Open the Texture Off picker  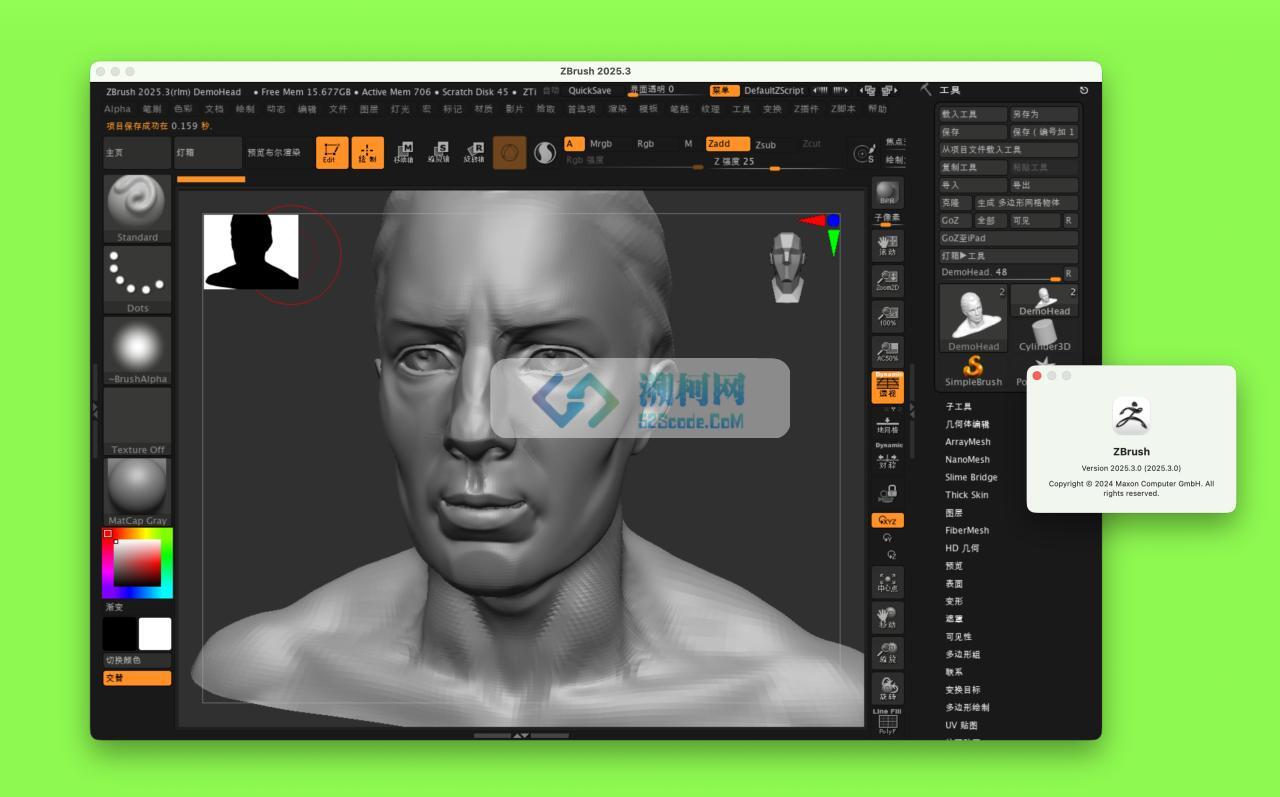click(137, 422)
